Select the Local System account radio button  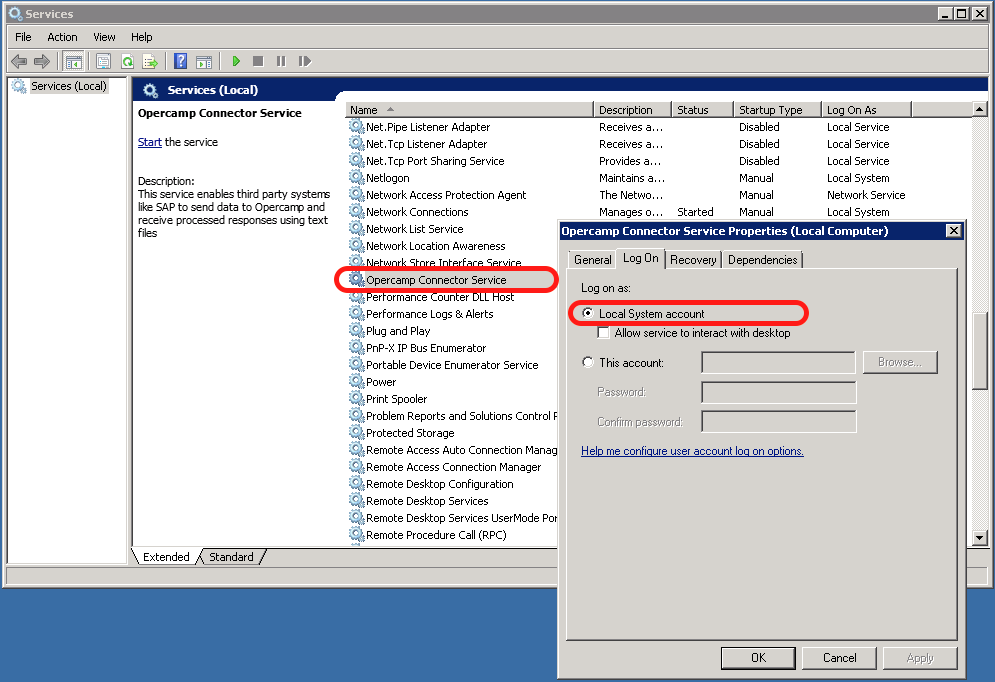[x=587, y=314]
